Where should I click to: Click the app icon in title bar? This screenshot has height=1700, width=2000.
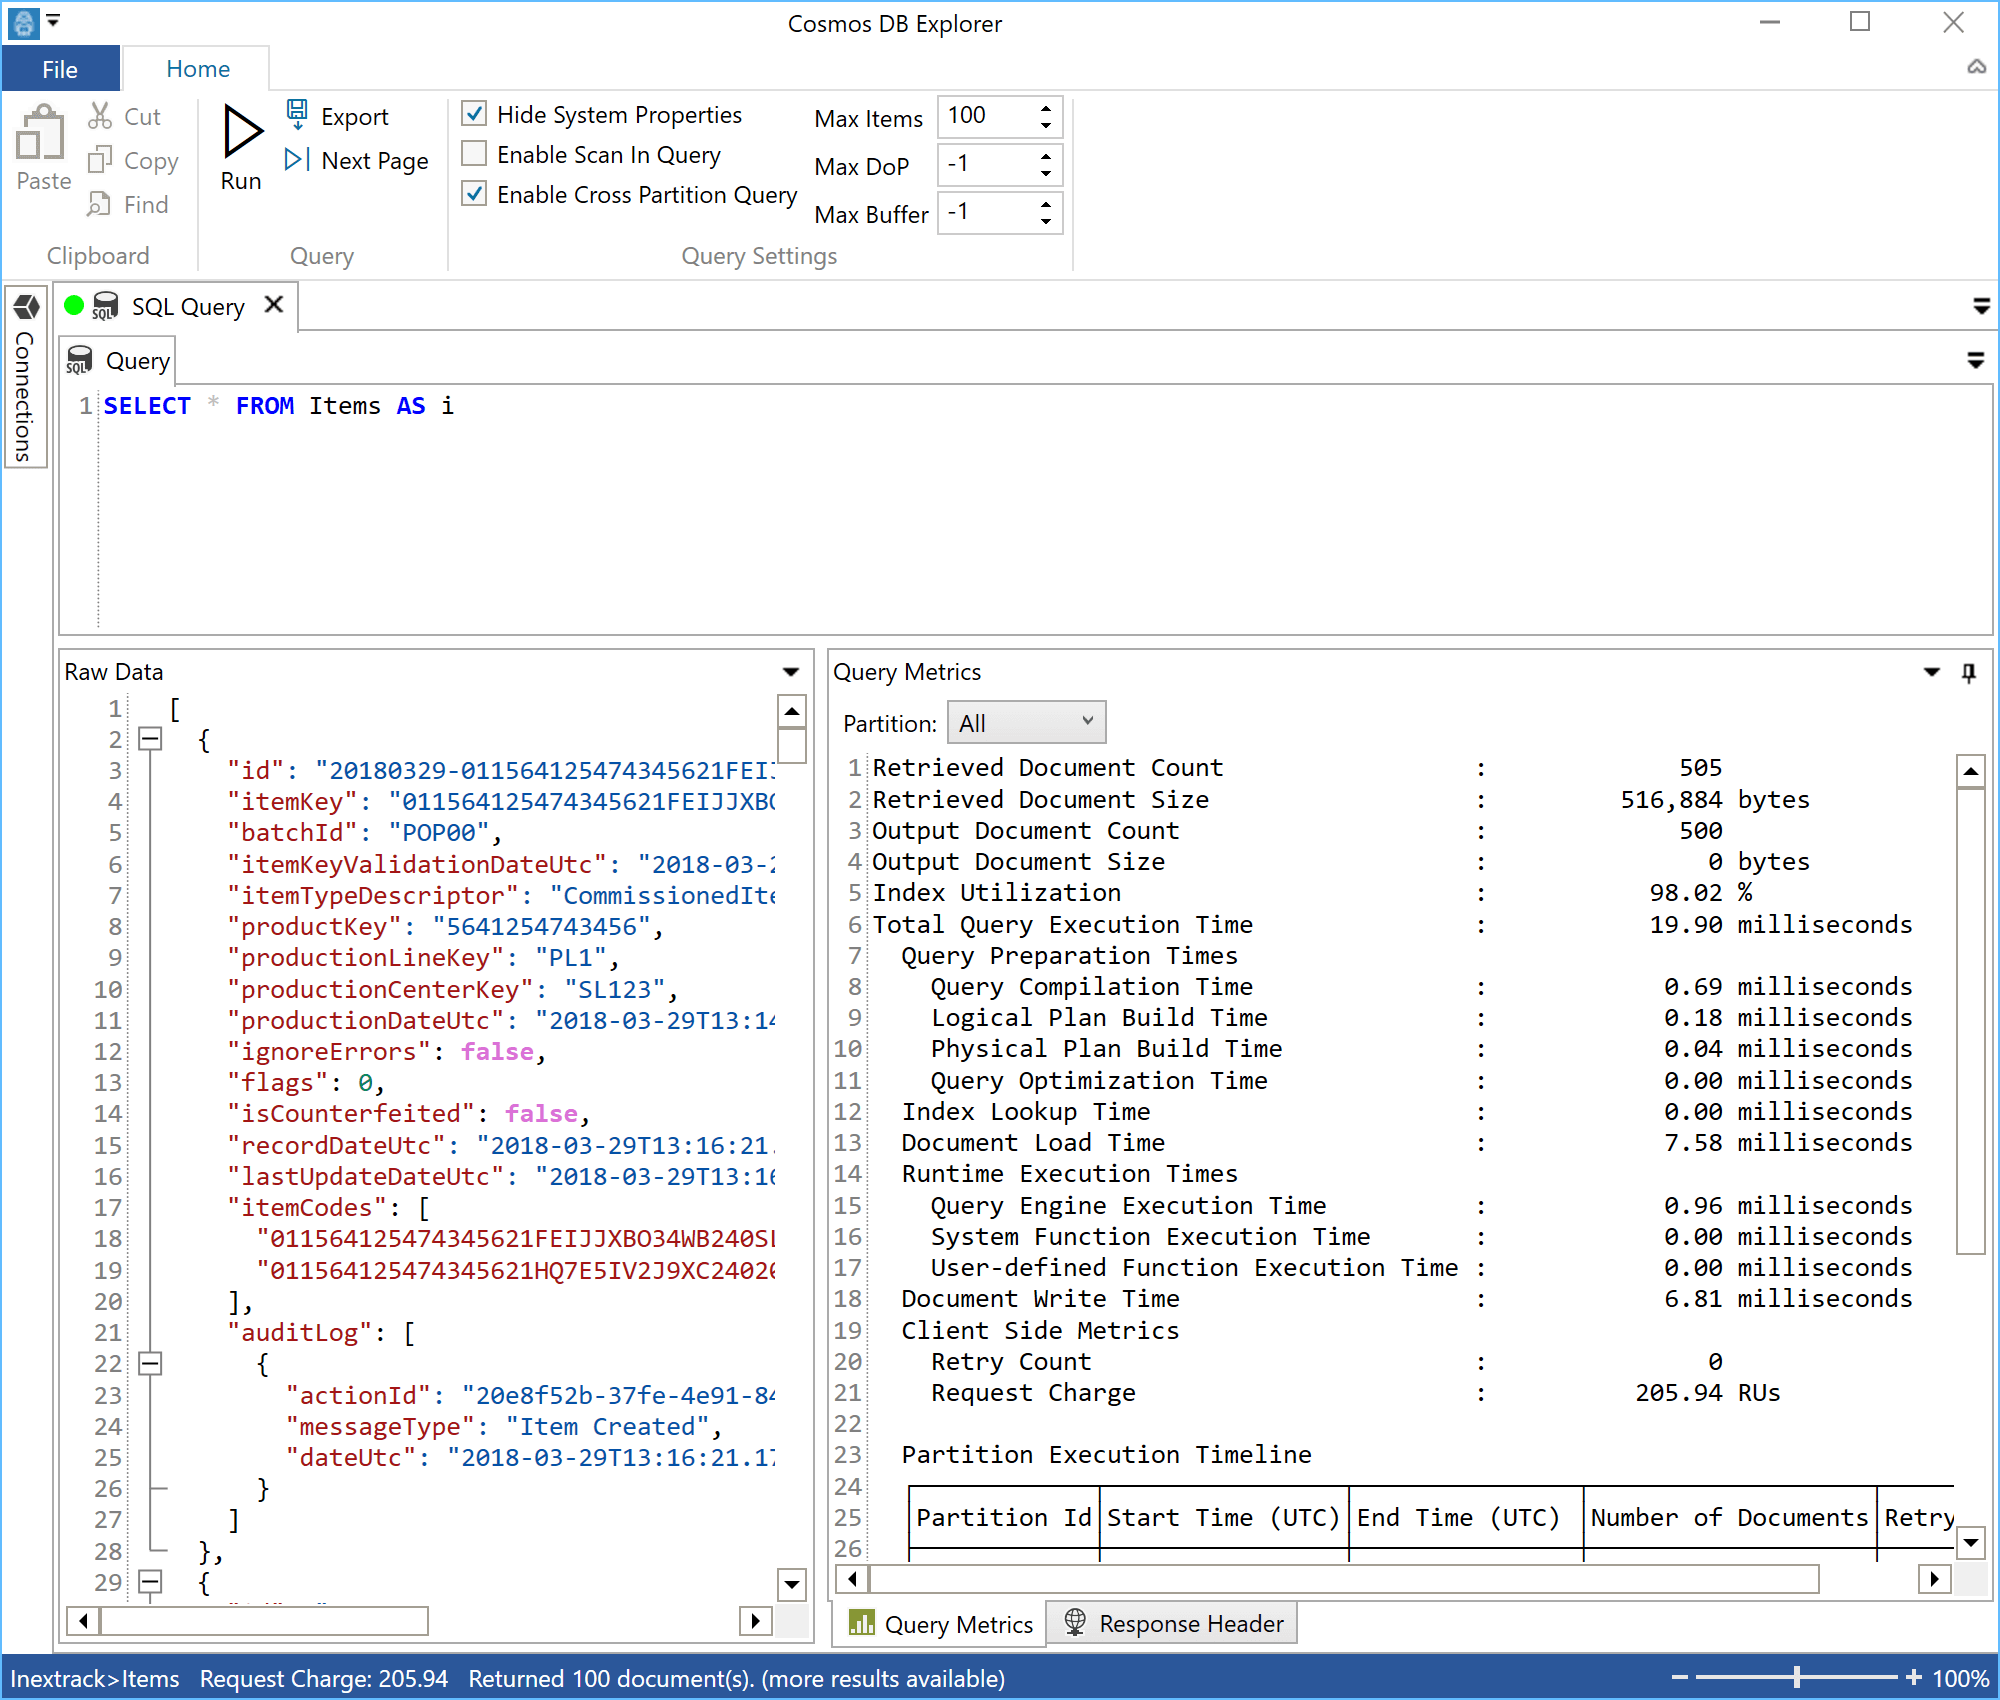coord(24,22)
